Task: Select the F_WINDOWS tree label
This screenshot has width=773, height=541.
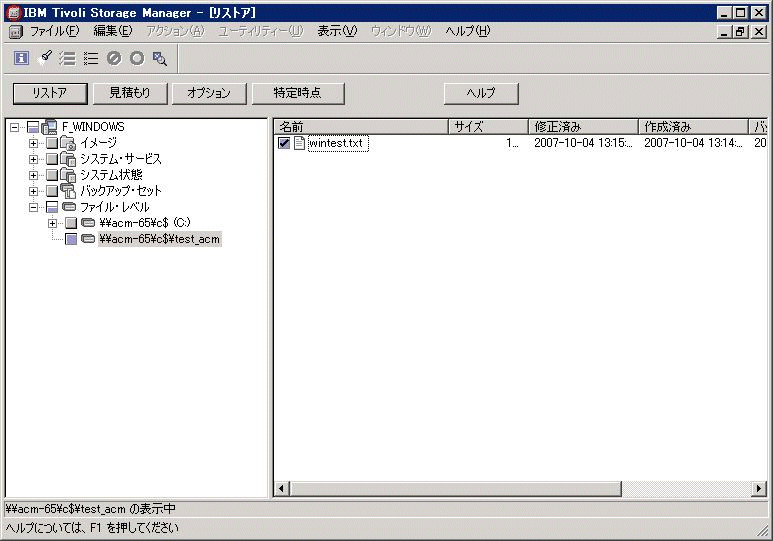Action: (x=93, y=127)
